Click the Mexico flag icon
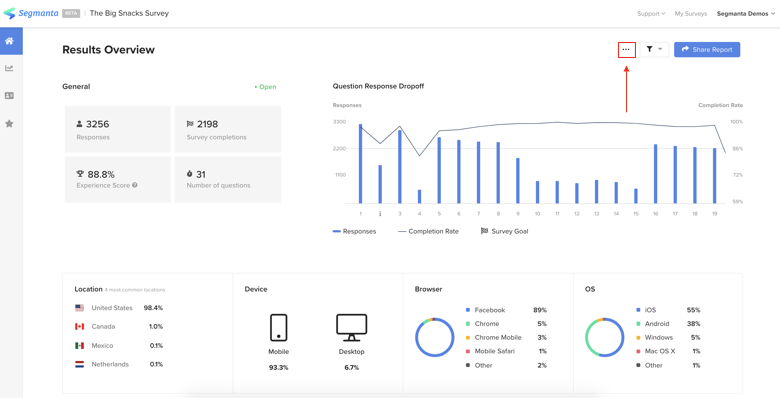780x398 pixels. click(x=80, y=345)
